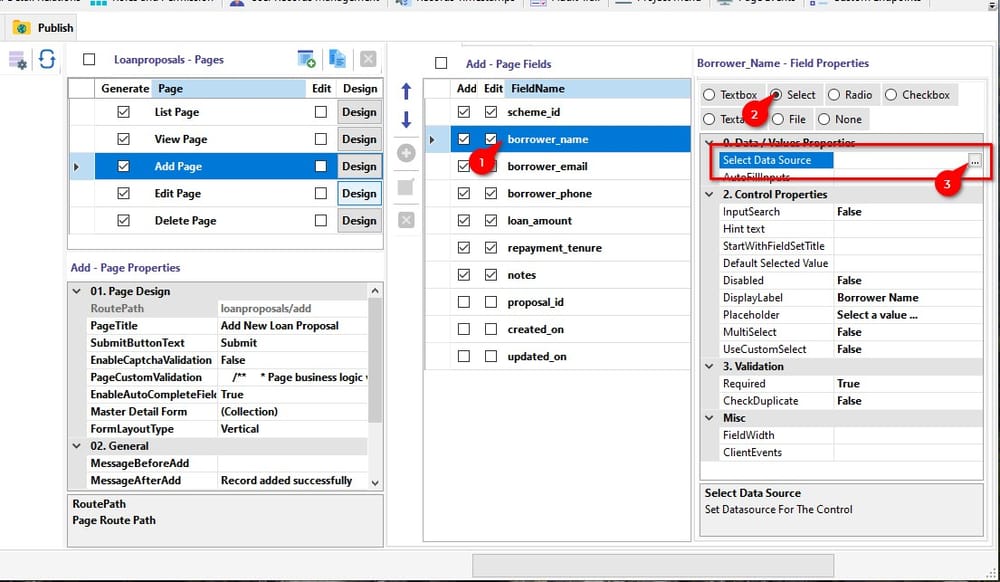Move selected field down with blue arrow
Viewport: 1000px width, 582px height.
pyautogui.click(x=406, y=120)
